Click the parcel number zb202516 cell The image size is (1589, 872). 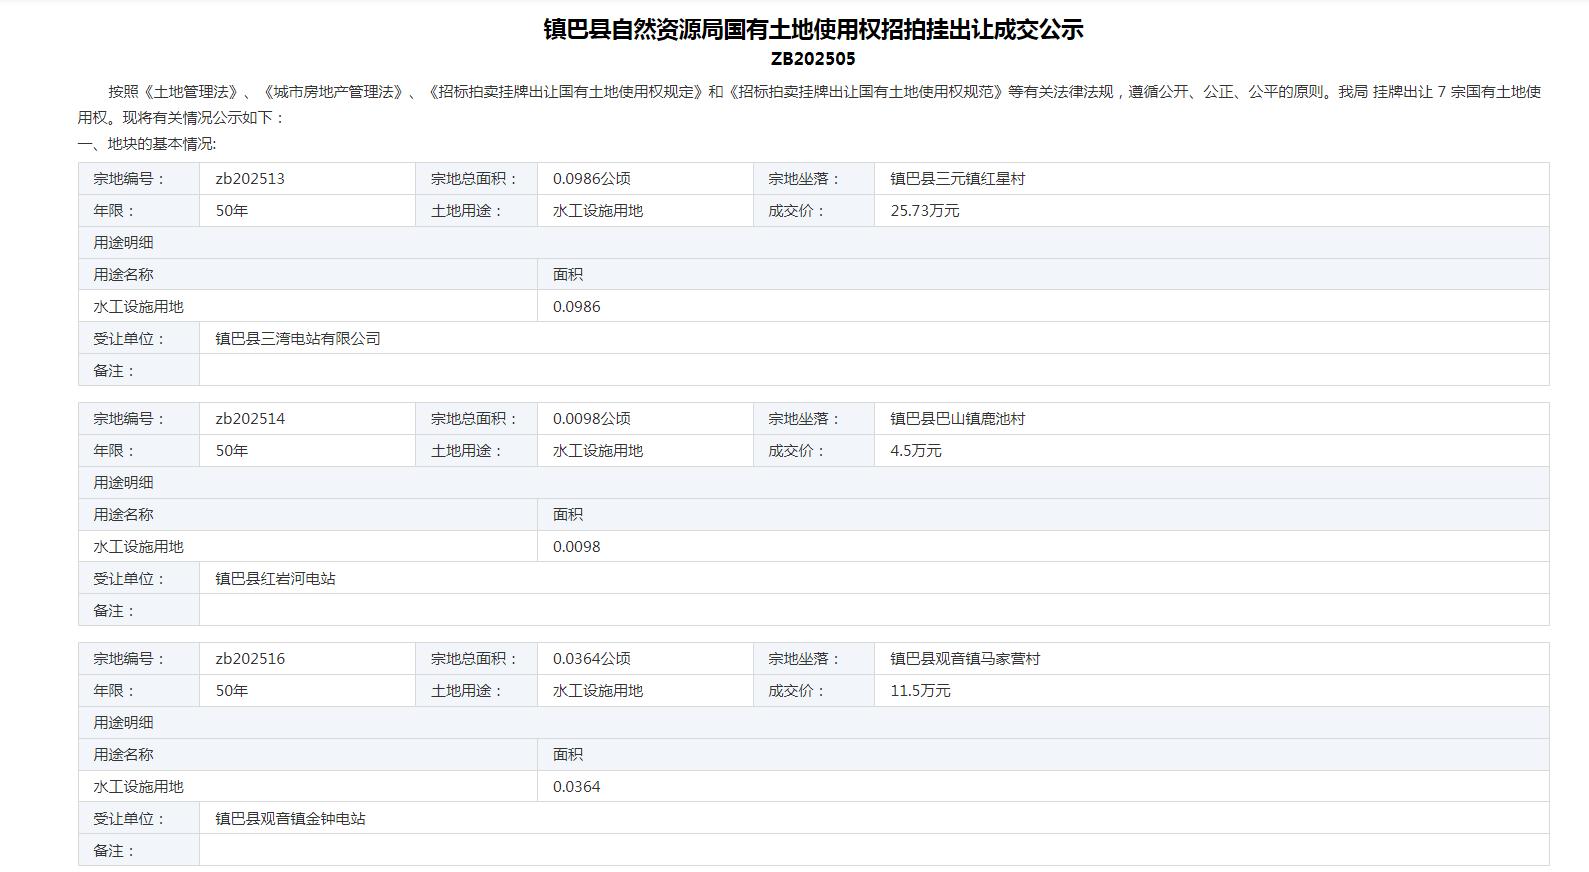click(250, 659)
